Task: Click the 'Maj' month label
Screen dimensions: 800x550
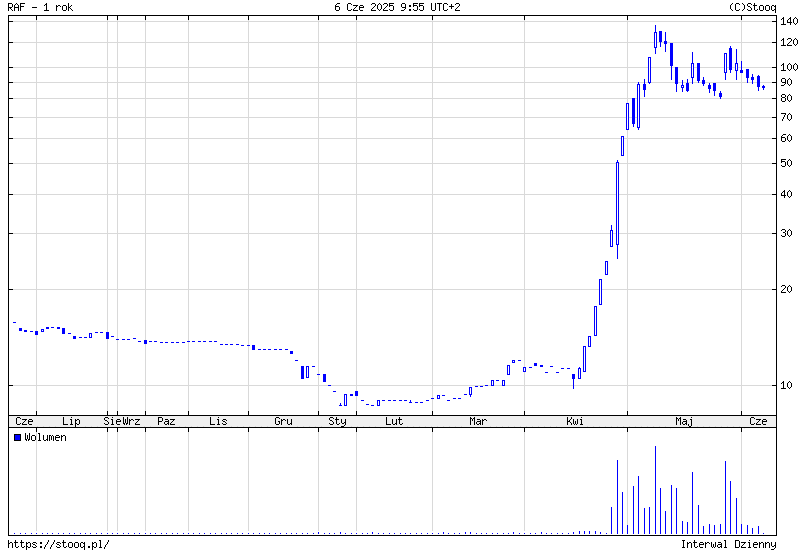Action: (x=684, y=421)
